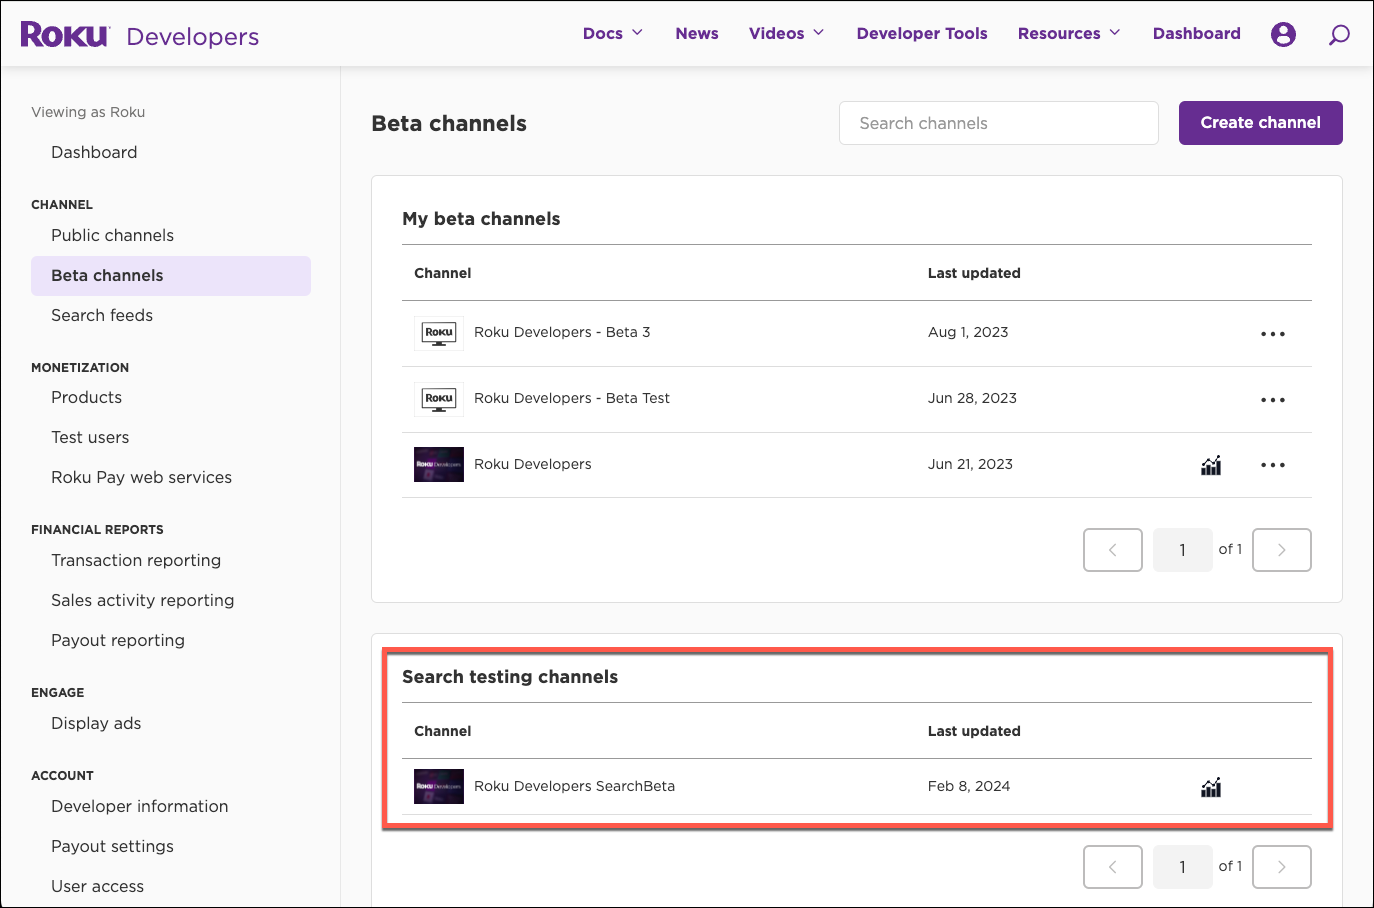
Task: Open the Resources dropdown
Action: click(x=1069, y=33)
